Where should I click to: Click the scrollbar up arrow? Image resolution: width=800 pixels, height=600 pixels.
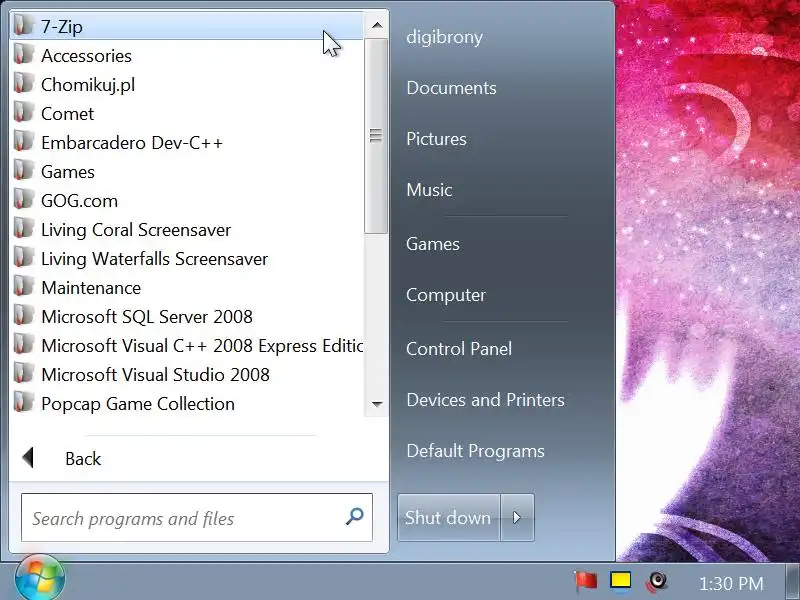click(377, 25)
